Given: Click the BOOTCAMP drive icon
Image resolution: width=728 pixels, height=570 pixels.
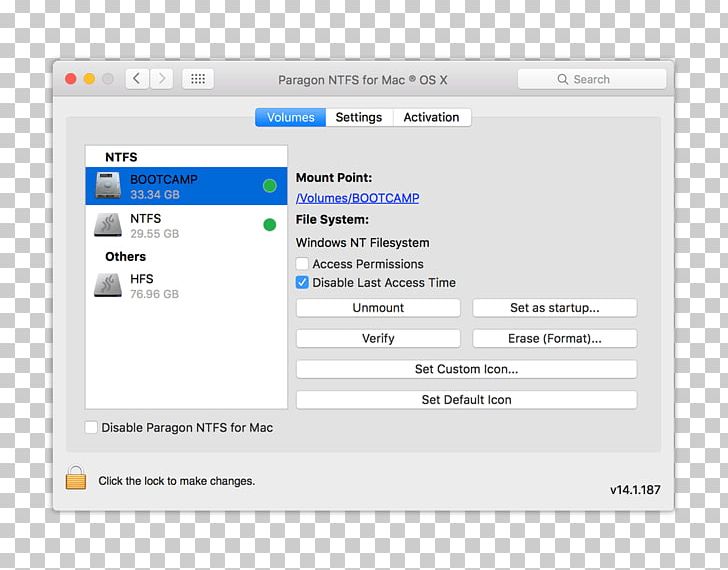Looking at the screenshot, I should [x=108, y=185].
